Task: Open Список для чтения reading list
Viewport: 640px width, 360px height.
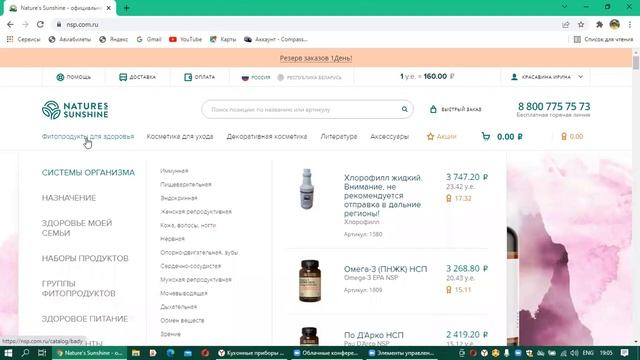Action: point(604,39)
